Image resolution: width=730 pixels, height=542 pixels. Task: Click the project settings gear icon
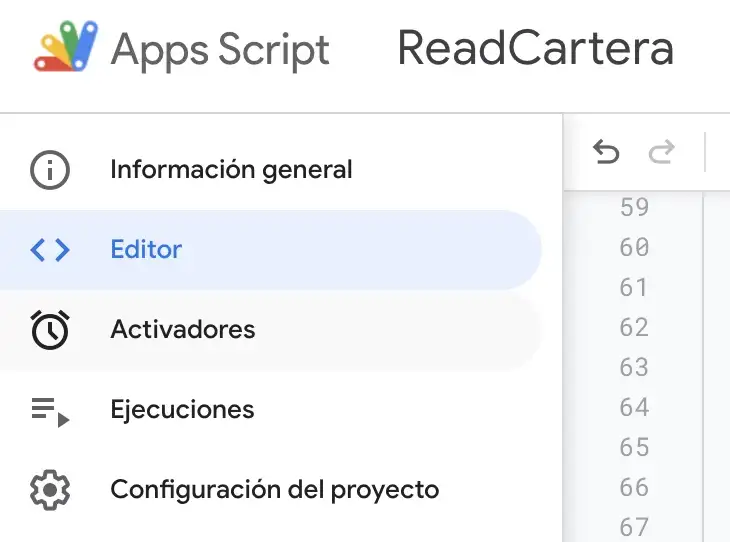click(50, 490)
